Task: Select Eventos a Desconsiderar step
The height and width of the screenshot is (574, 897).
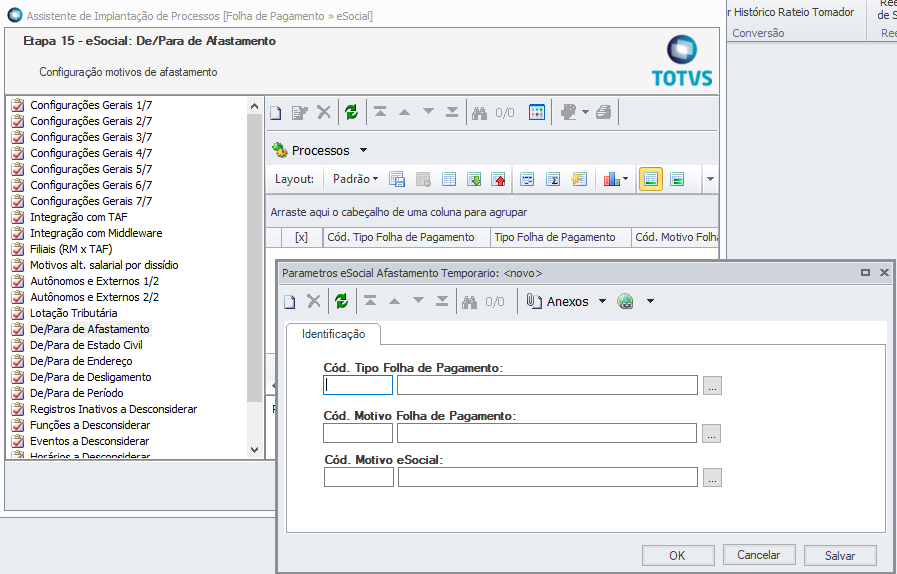Action: (89, 442)
